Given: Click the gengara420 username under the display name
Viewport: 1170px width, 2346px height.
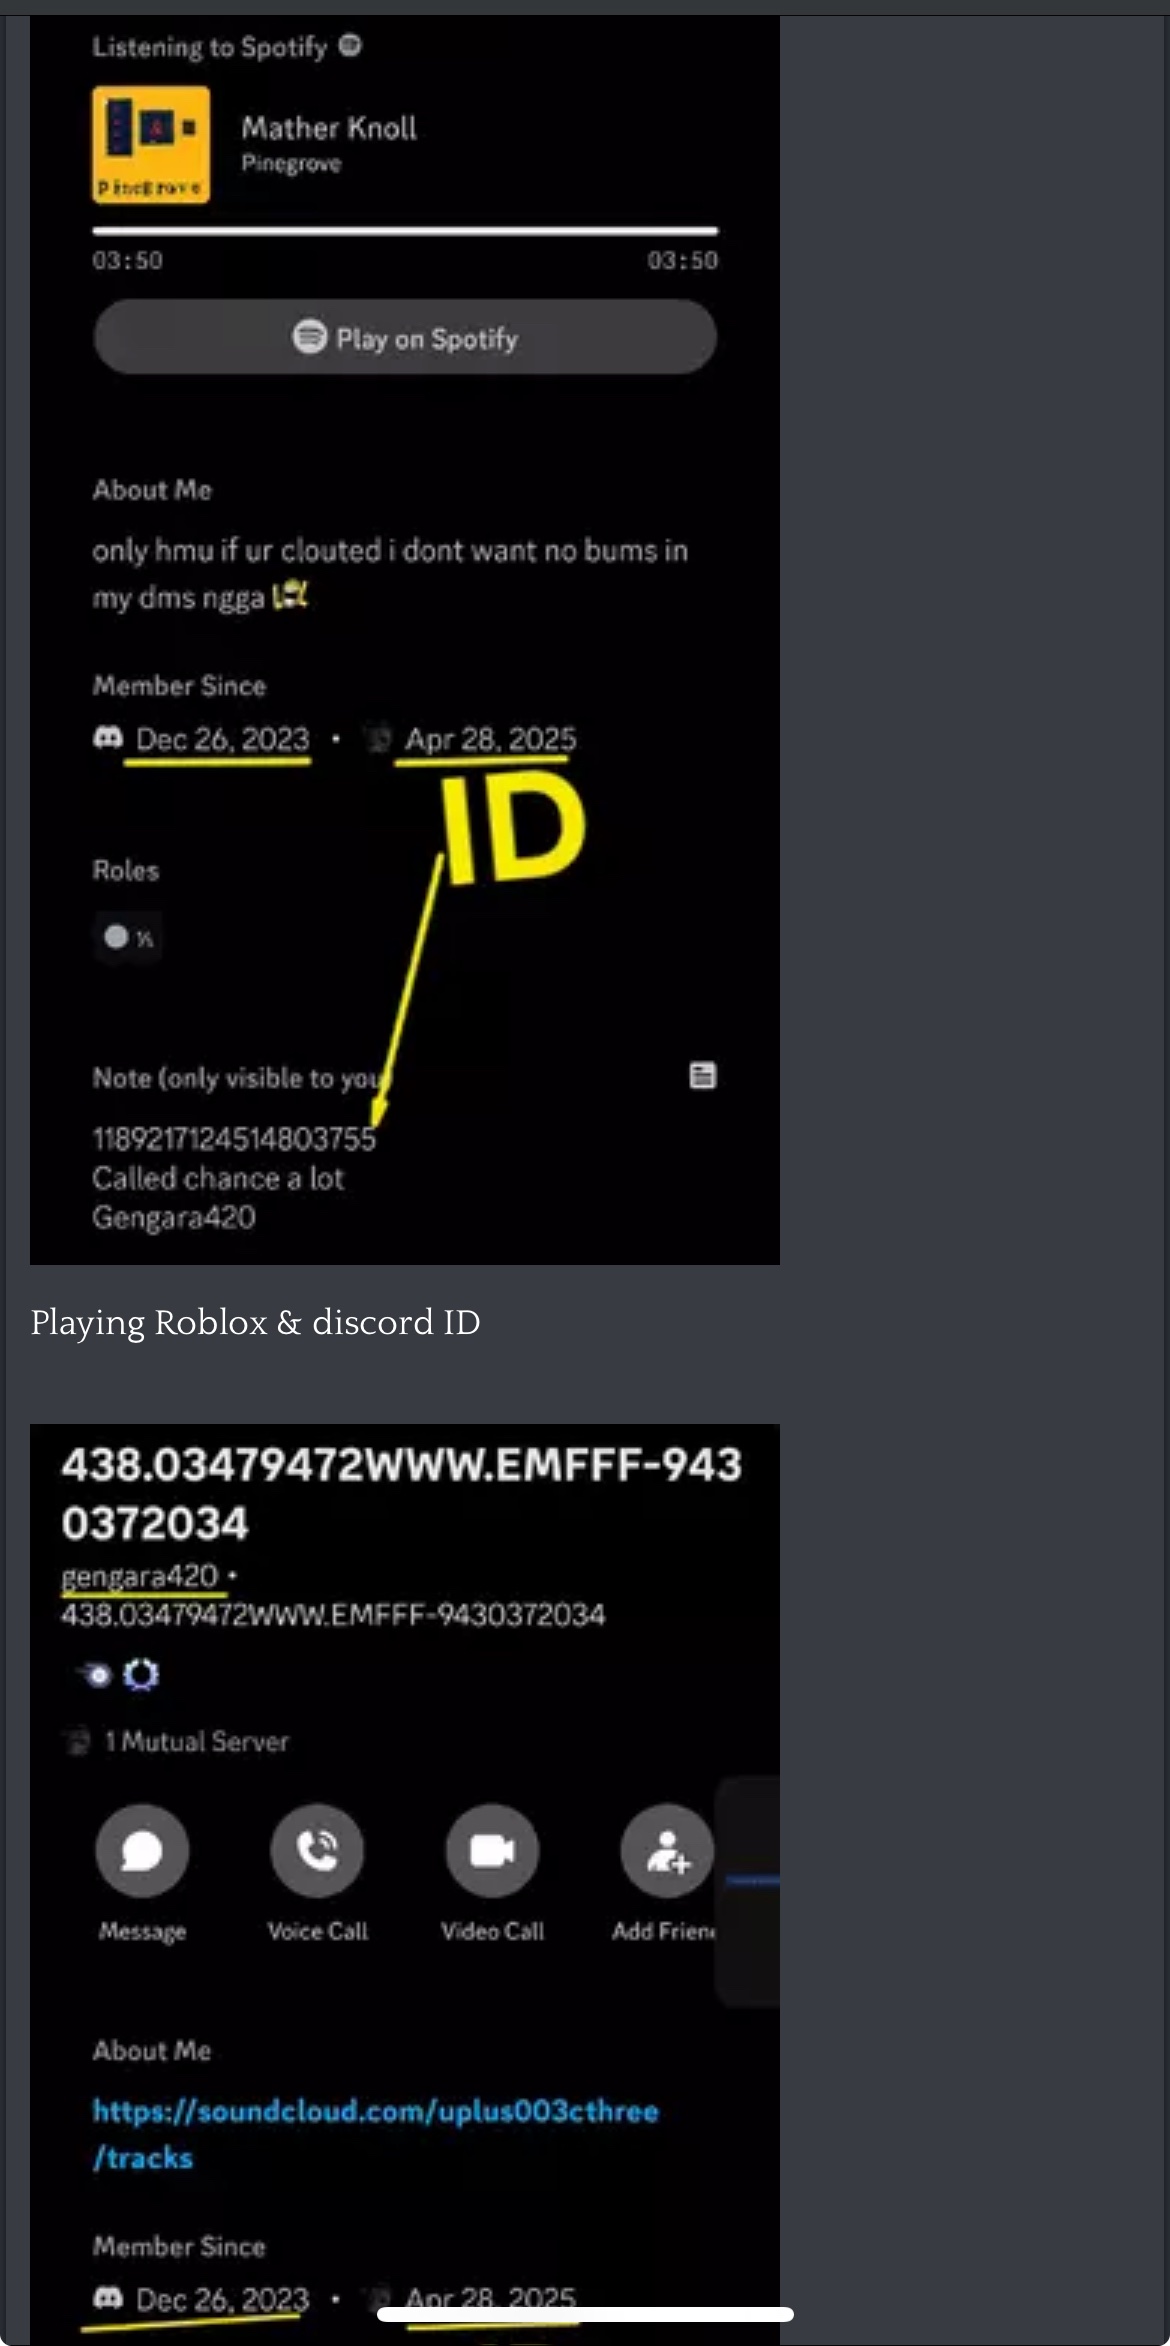Looking at the screenshot, I should [140, 1576].
